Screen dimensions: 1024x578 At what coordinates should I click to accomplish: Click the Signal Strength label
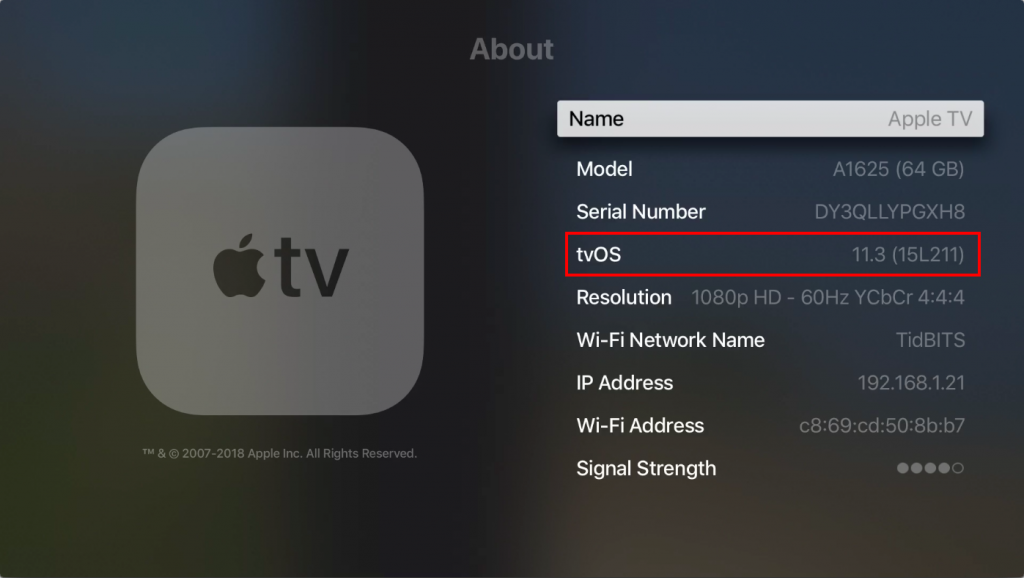coord(646,468)
